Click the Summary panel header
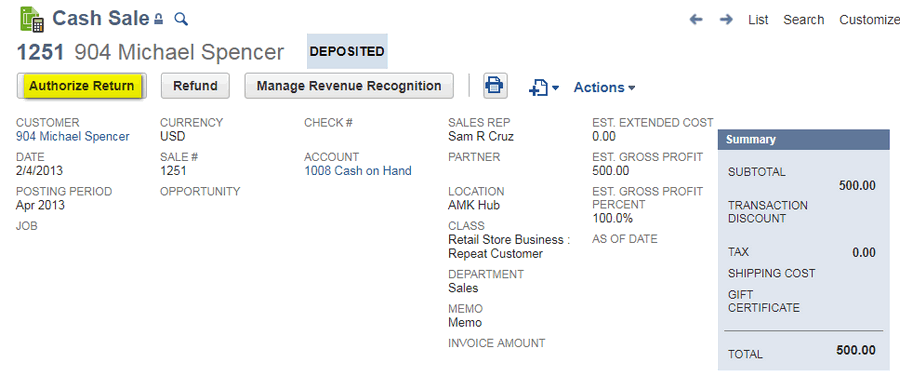 (x=804, y=139)
